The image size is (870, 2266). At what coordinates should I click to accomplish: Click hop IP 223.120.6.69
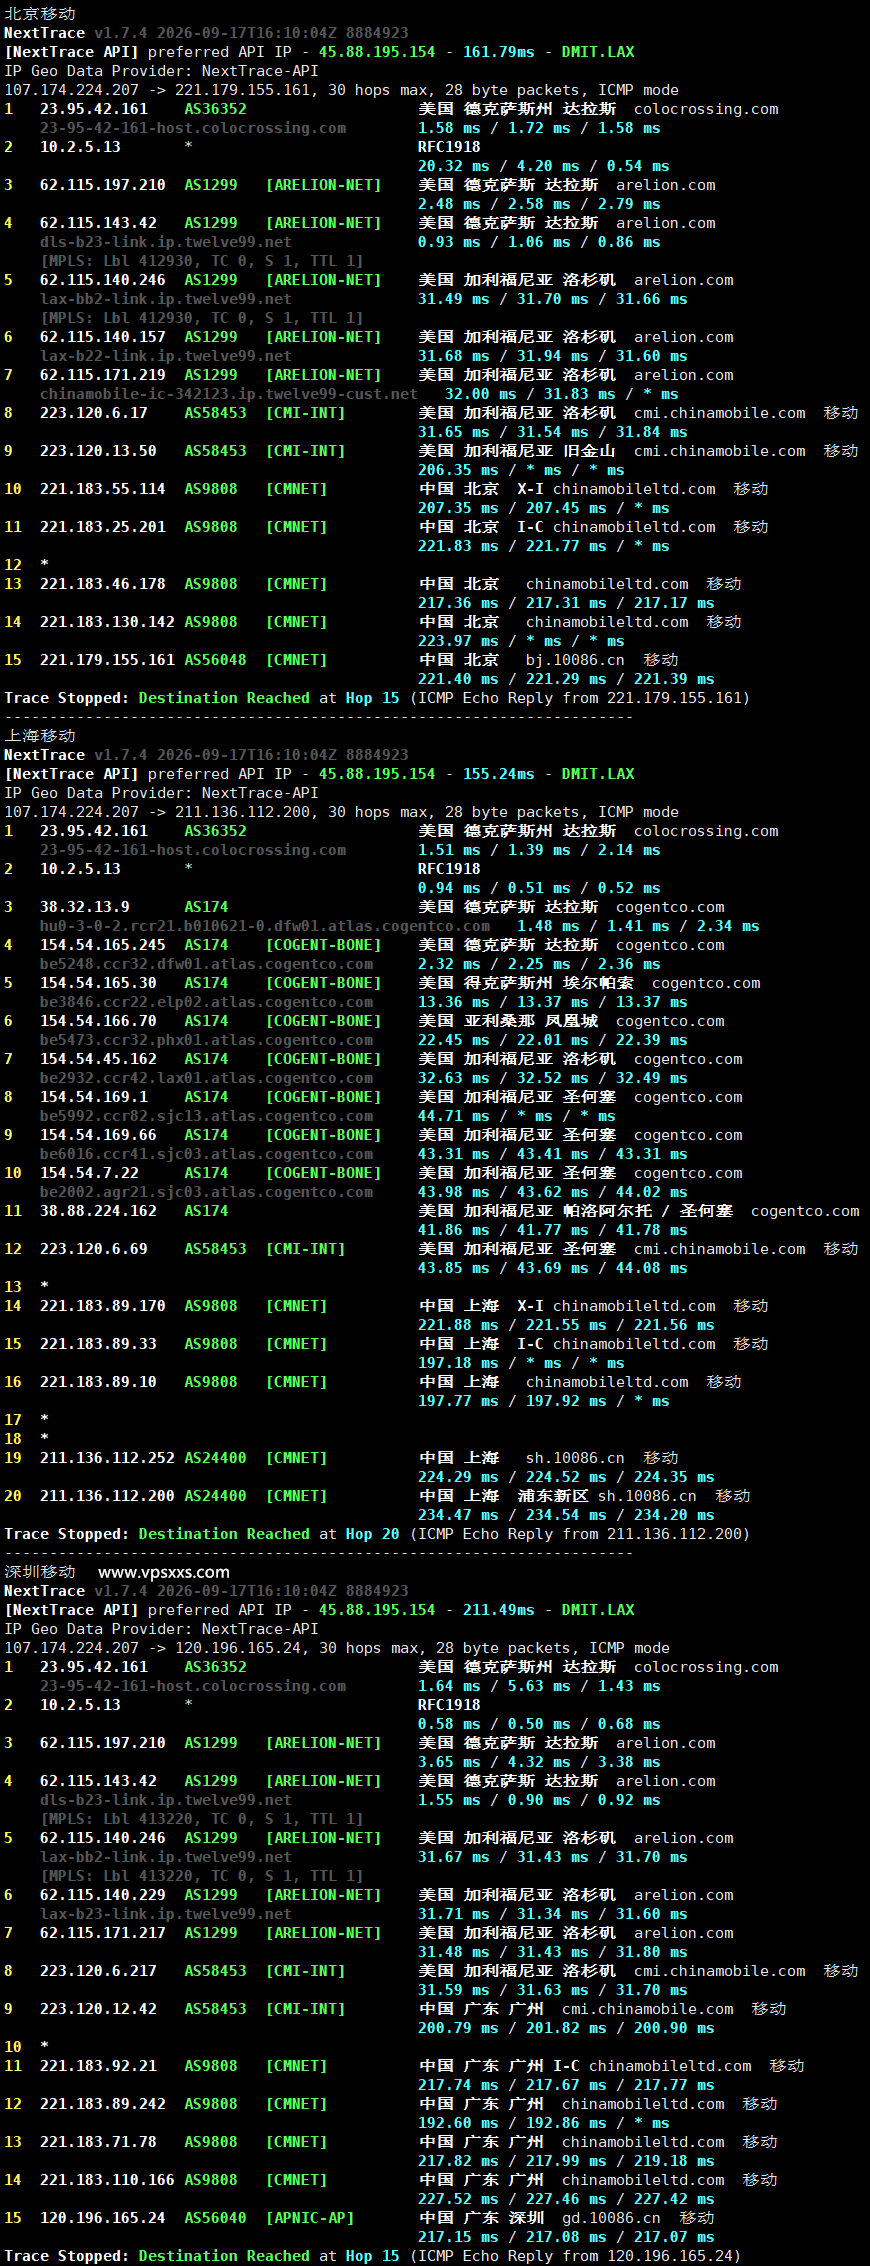(94, 1249)
